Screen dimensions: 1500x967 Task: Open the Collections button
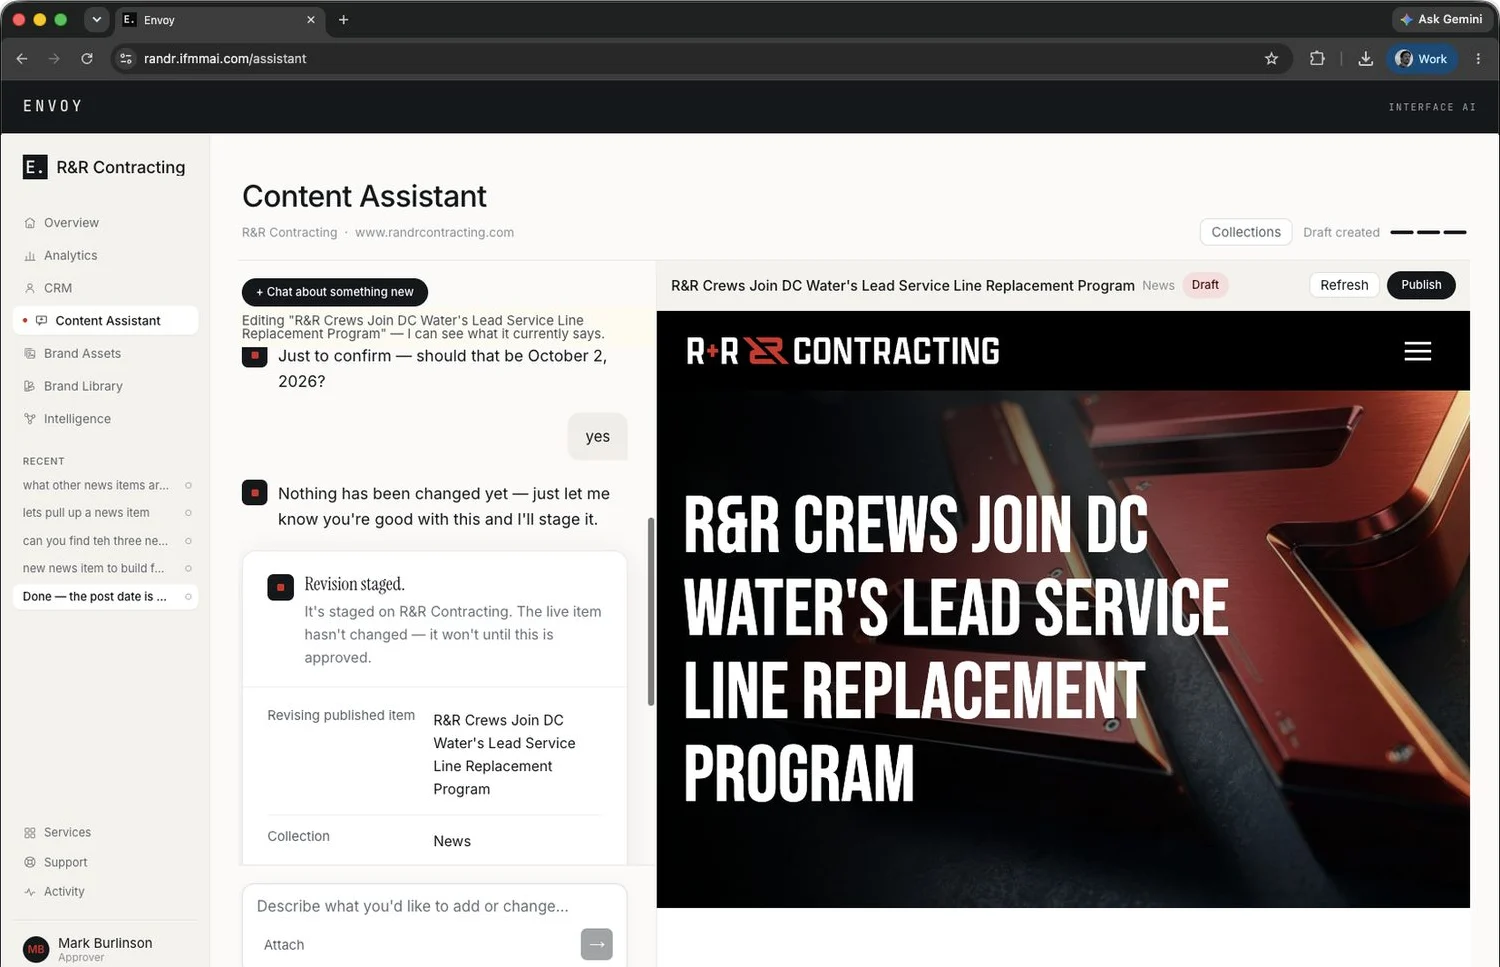[x=1246, y=232]
